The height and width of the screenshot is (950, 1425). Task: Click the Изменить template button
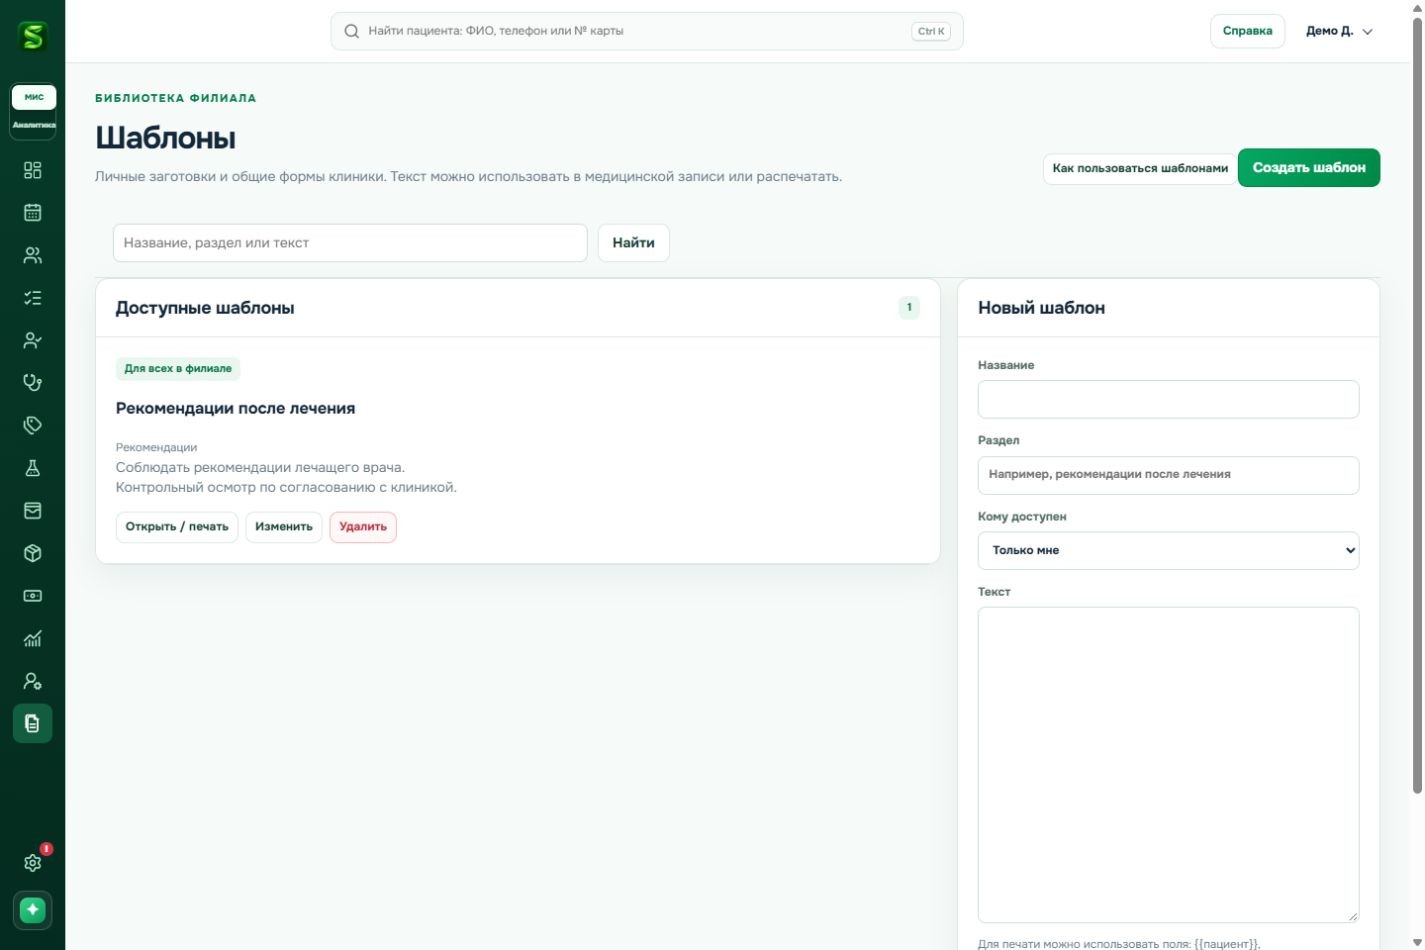pyautogui.click(x=284, y=527)
